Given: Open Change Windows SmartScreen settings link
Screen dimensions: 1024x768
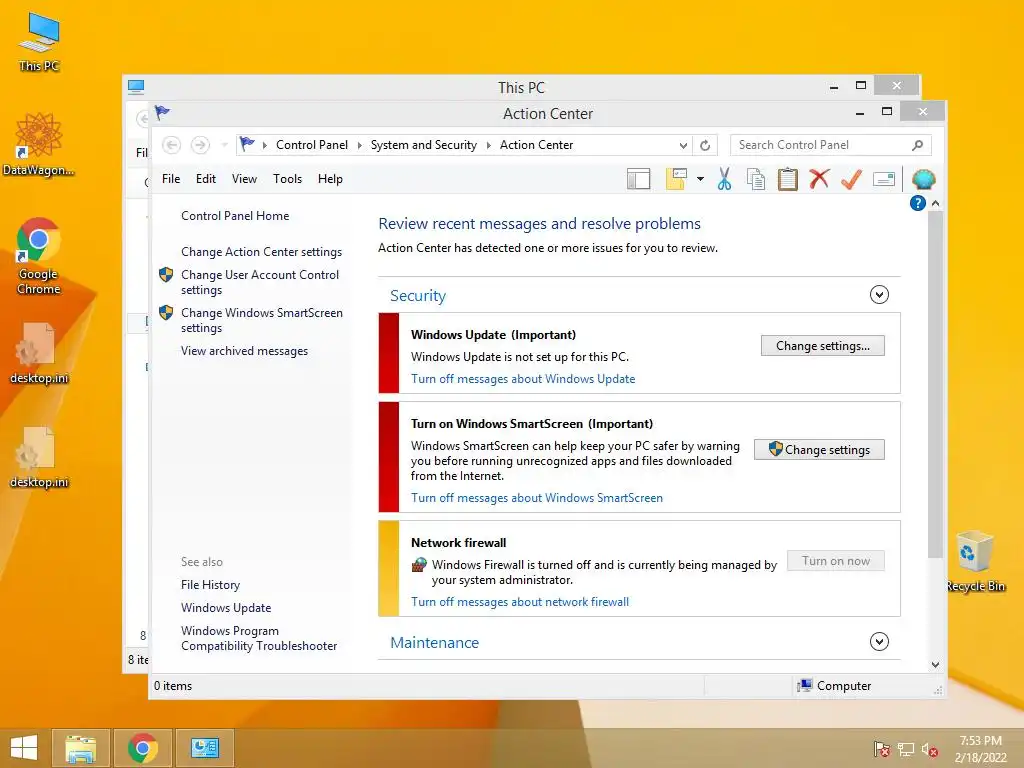Looking at the screenshot, I should [x=262, y=320].
